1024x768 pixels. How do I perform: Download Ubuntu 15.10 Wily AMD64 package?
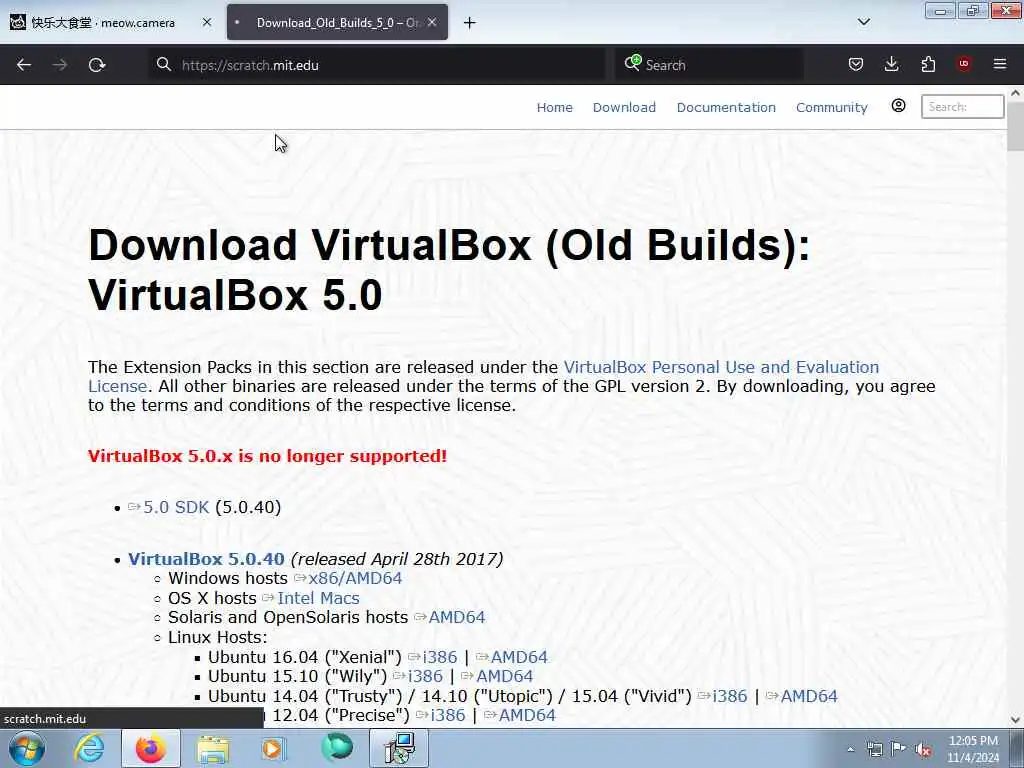pyautogui.click(x=504, y=676)
